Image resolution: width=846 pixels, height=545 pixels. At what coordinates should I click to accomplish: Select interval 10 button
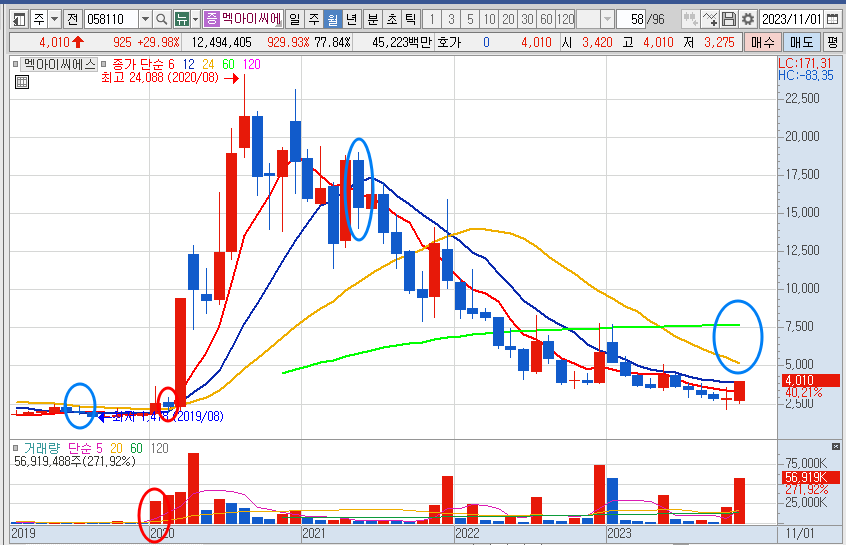point(489,20)
